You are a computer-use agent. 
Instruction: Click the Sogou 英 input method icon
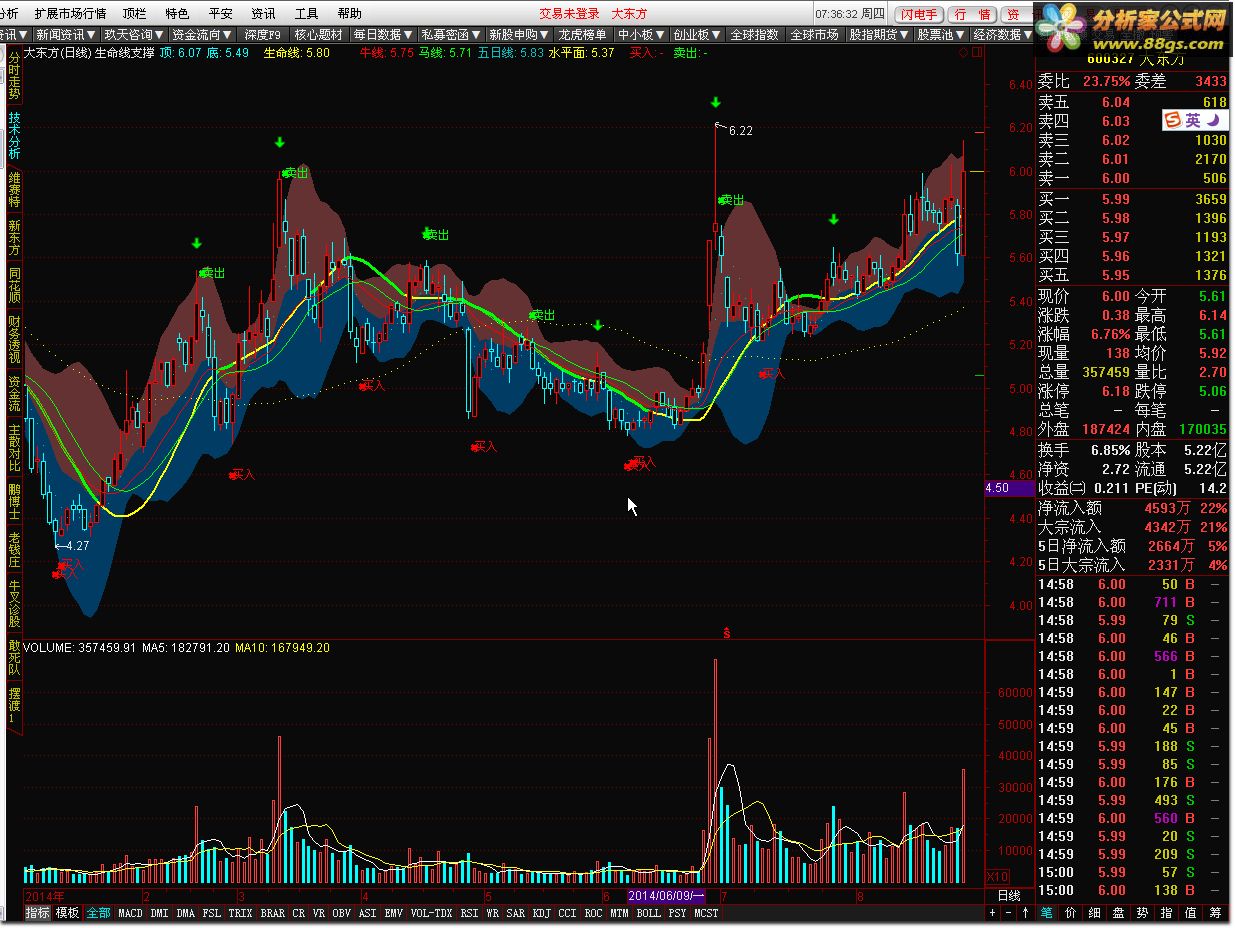pyautogui.click(x=1193, y=120)
